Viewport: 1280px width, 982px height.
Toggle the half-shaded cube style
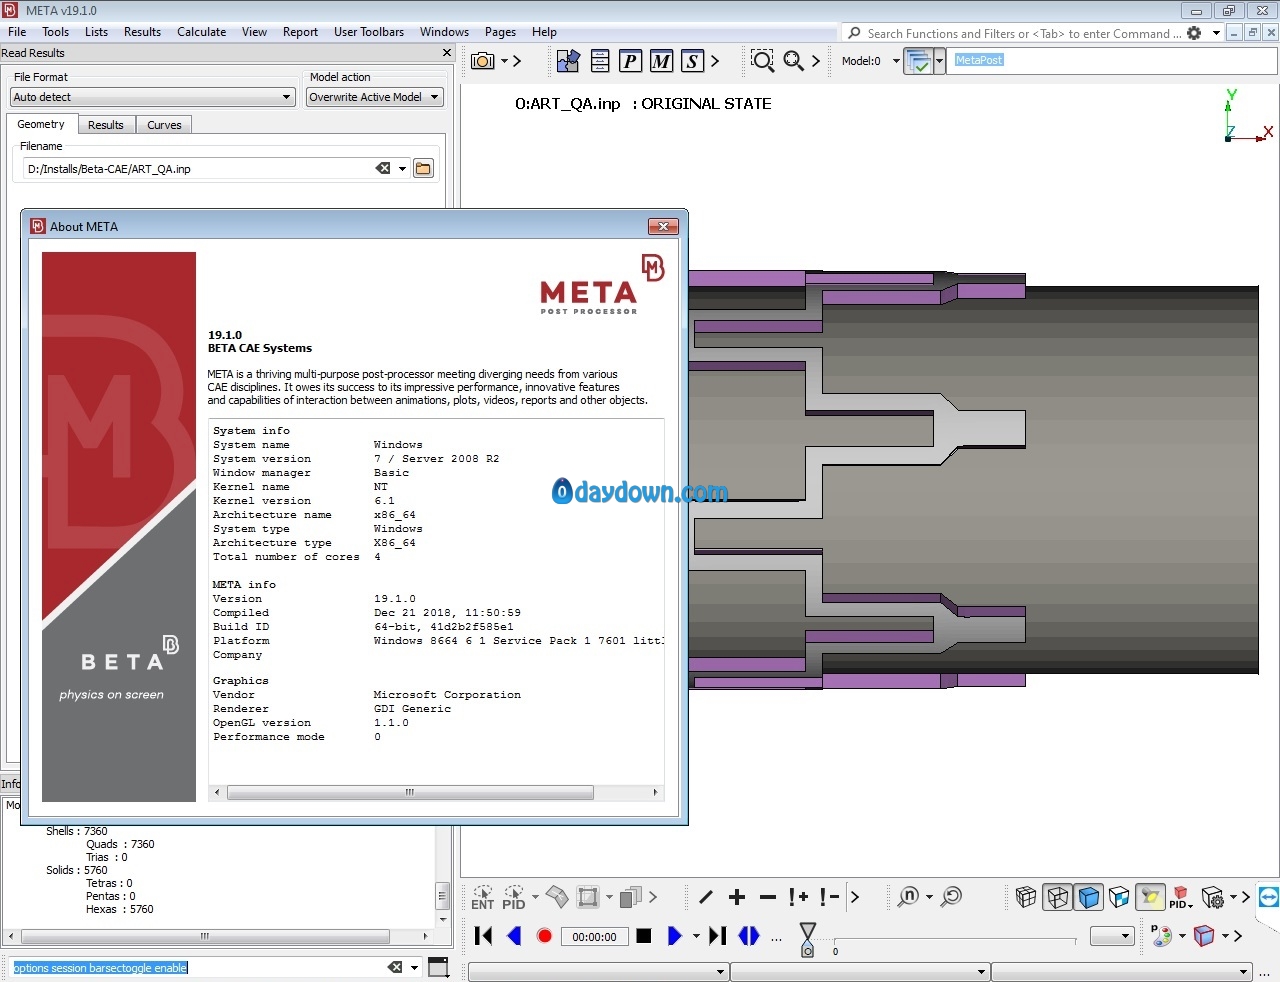tap(1120, 897)
